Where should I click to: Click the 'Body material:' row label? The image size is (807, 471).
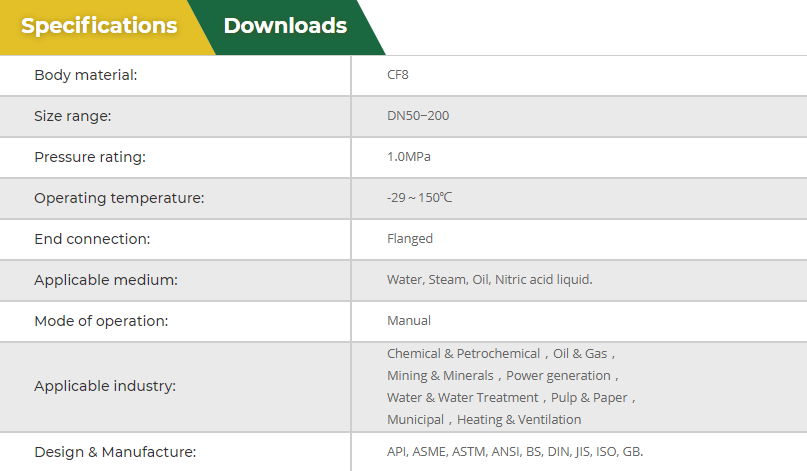pos(86,75)
